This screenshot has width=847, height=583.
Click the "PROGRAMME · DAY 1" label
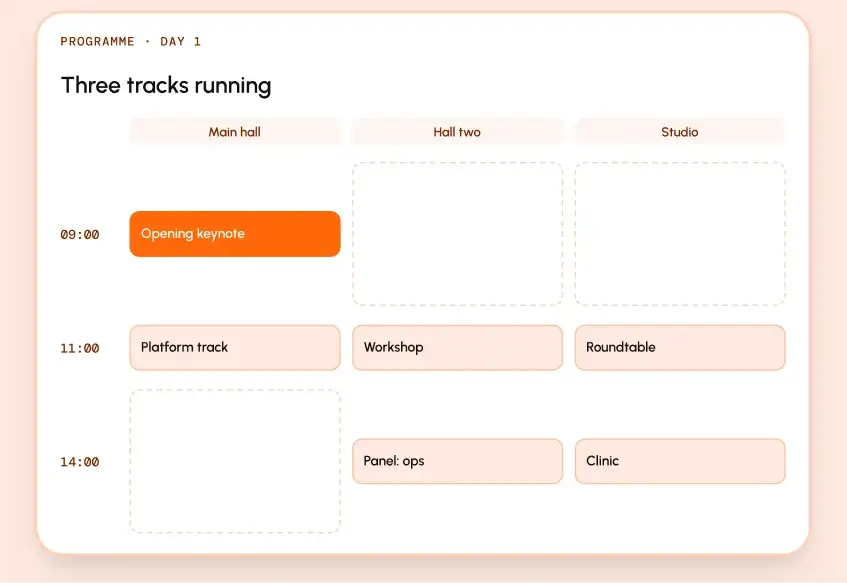click(131, 42)
